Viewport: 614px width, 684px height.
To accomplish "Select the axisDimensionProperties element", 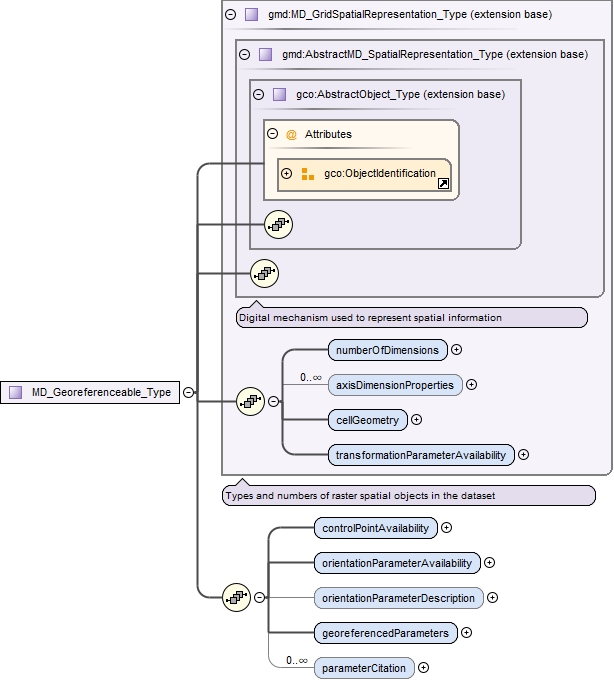I will click(396, 385).
